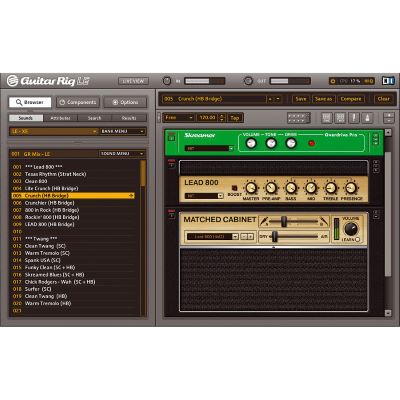The height and width of the screenshot is (400, 400).
Task: Click the Clear button
Action: click(x=383, y=99)
